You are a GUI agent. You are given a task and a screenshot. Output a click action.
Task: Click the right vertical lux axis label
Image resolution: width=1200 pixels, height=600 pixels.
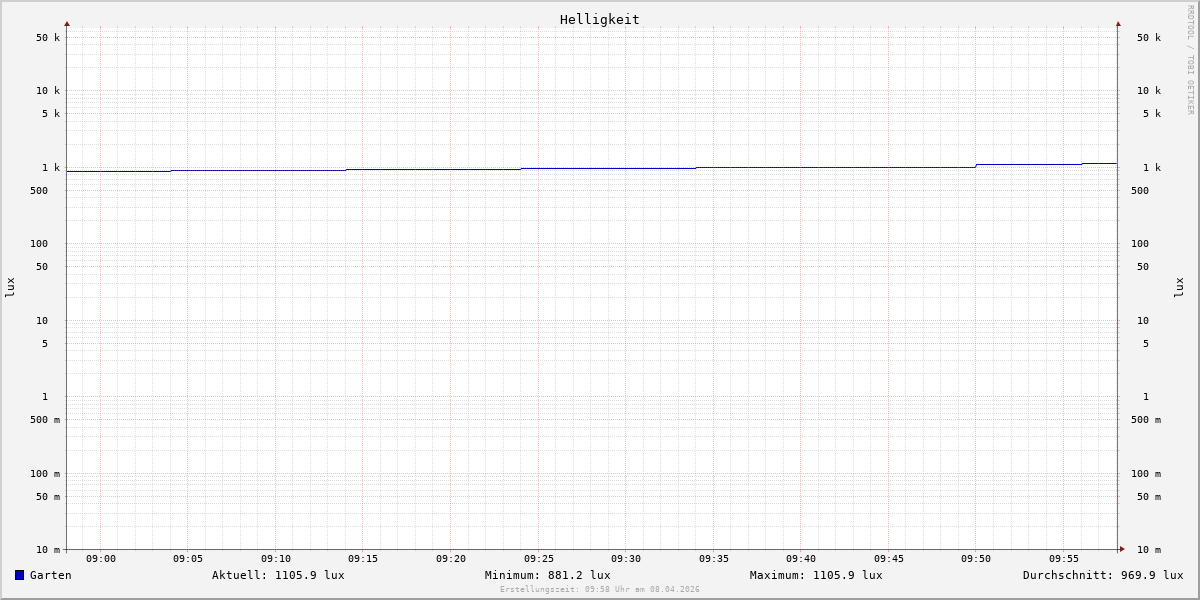[1180, 287]
